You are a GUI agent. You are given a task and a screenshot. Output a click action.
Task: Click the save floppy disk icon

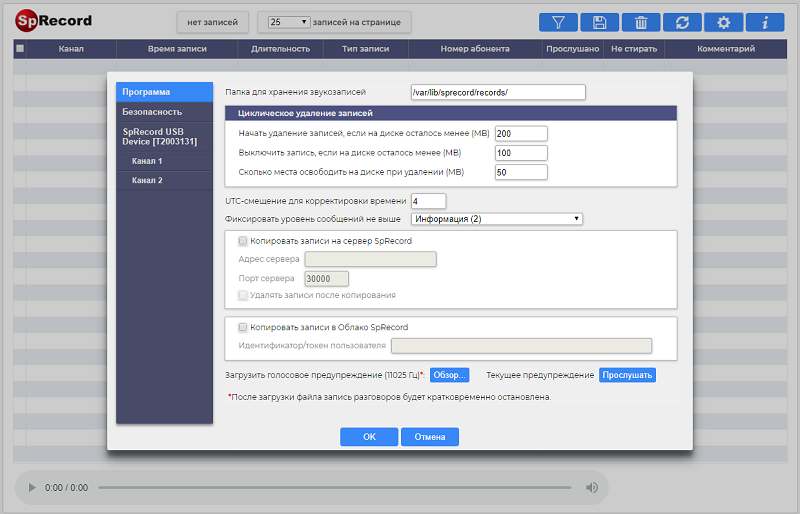click(x=599, y=22)
